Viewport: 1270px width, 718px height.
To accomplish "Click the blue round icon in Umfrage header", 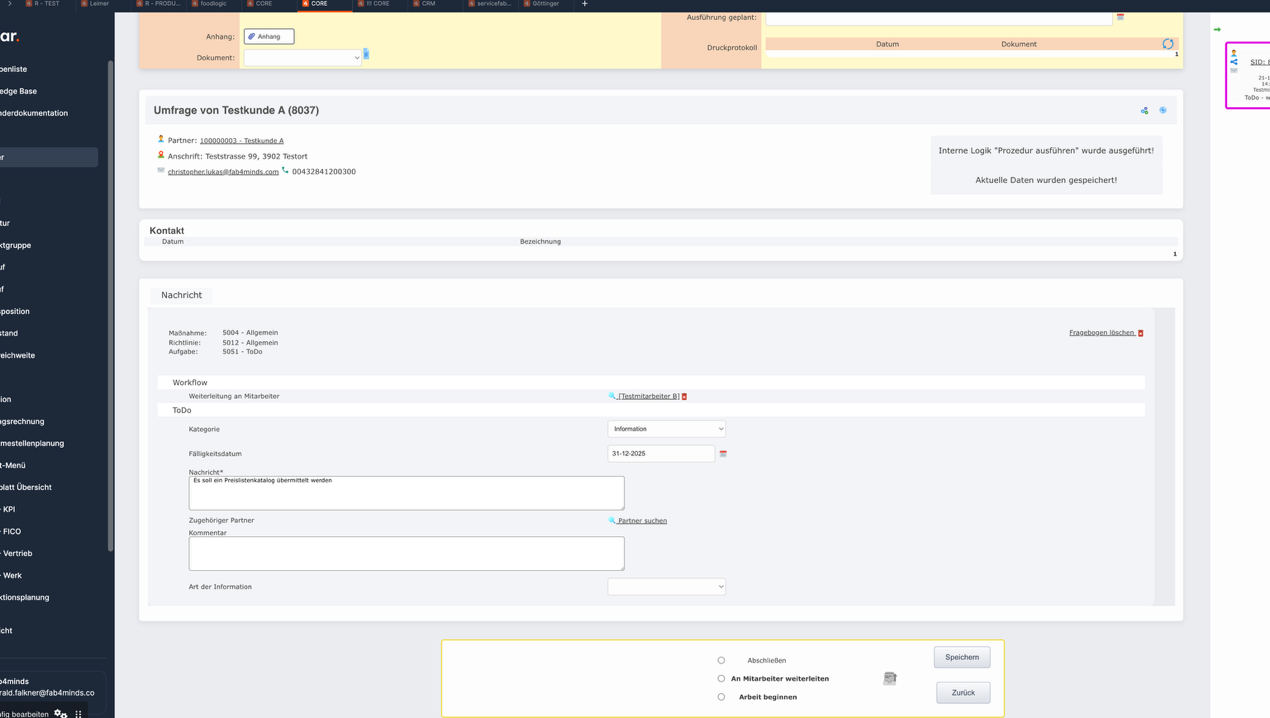I will point(1163,111).
